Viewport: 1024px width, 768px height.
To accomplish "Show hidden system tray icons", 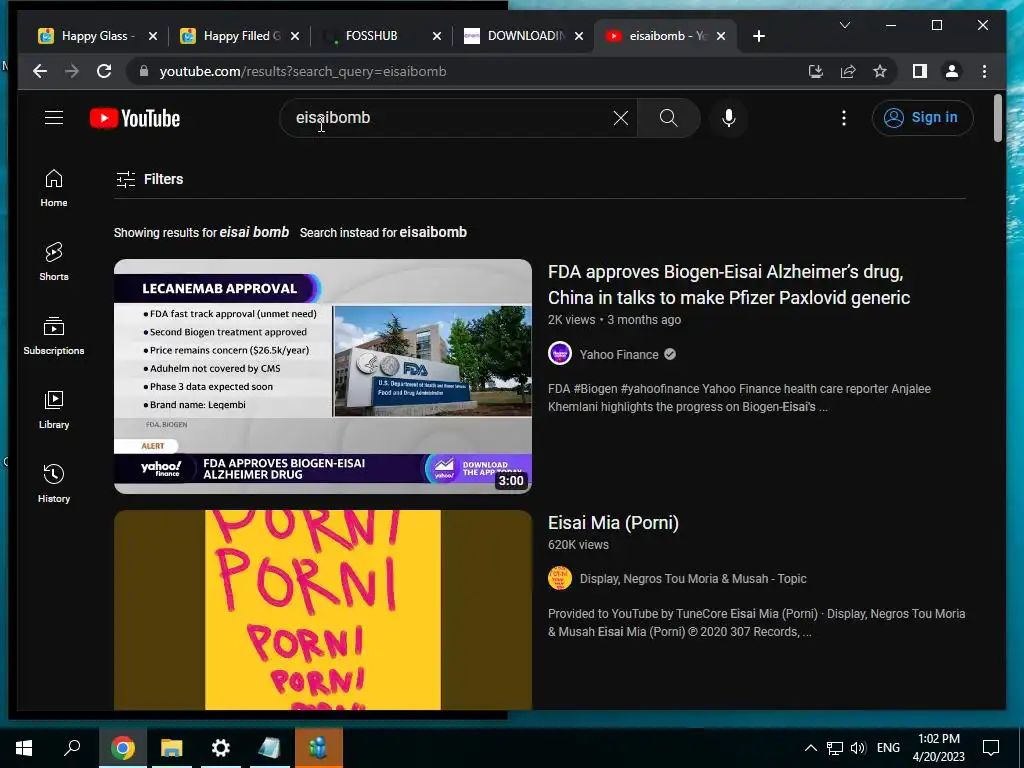I will click(810, 748).
